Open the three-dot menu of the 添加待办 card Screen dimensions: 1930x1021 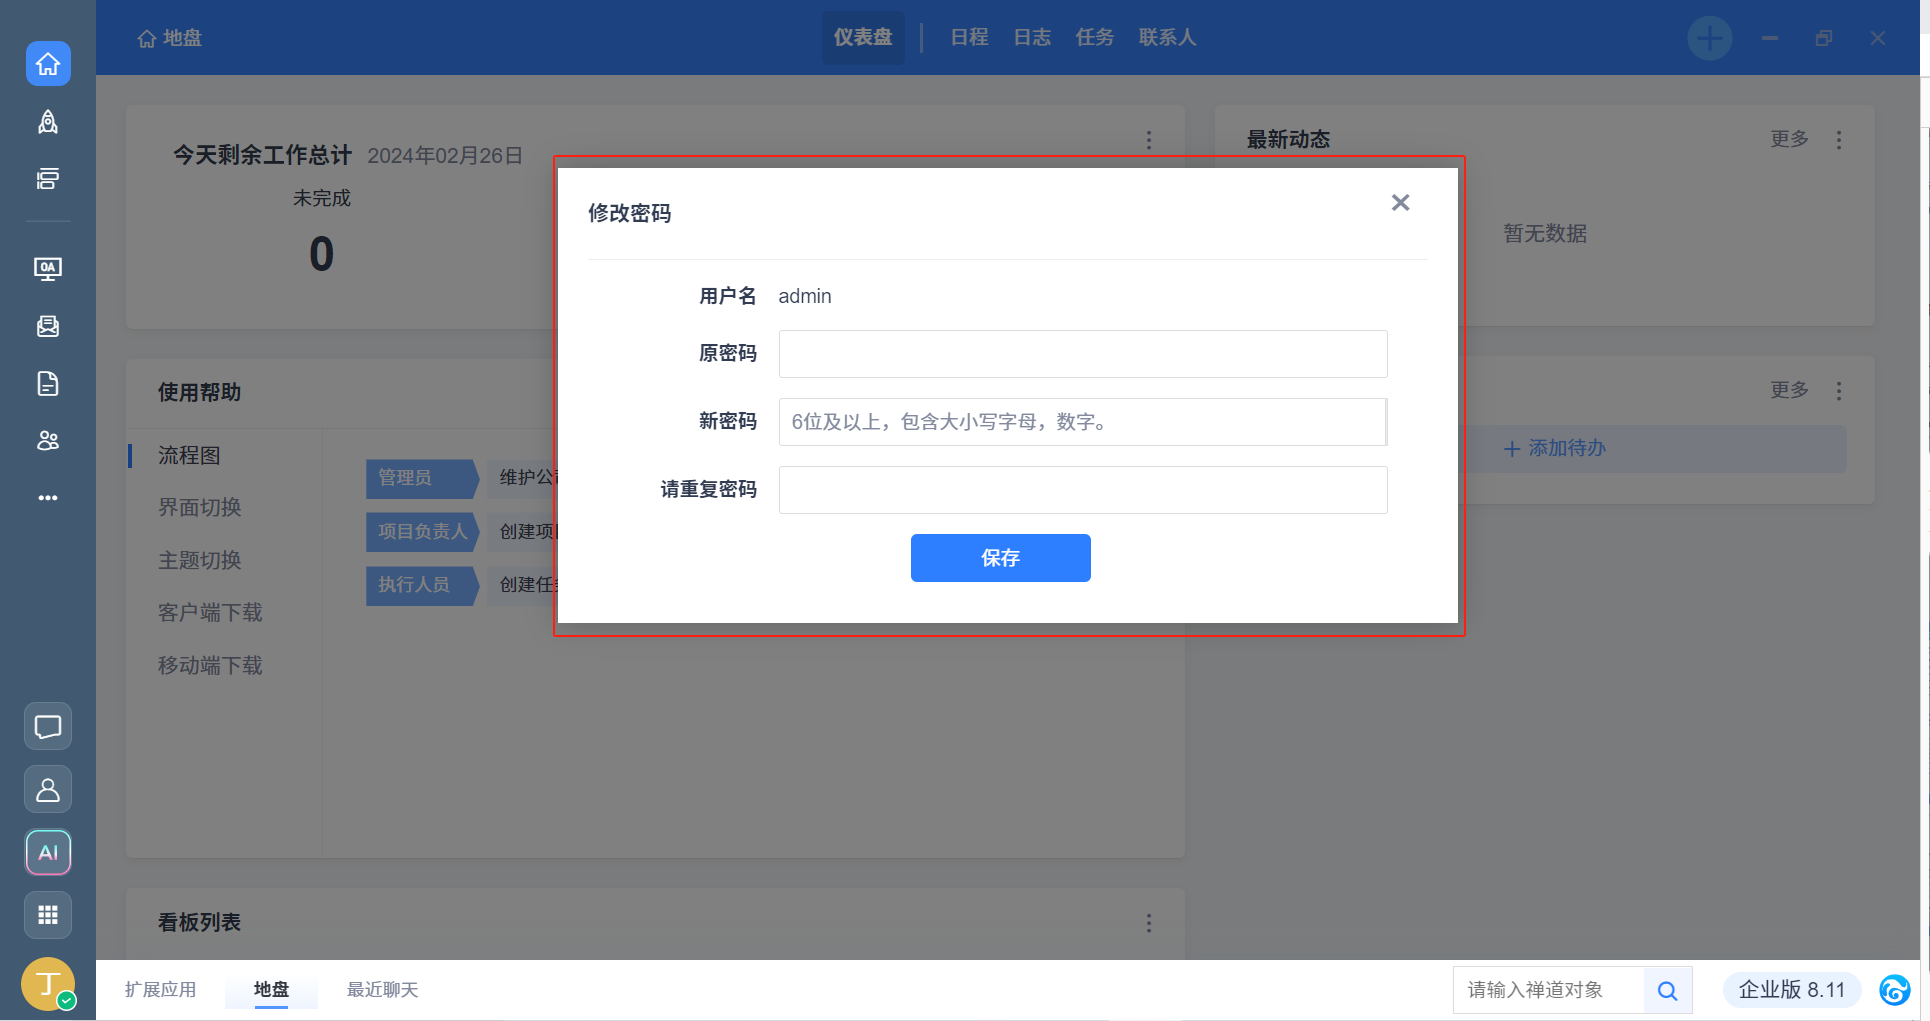(1839, 391)
